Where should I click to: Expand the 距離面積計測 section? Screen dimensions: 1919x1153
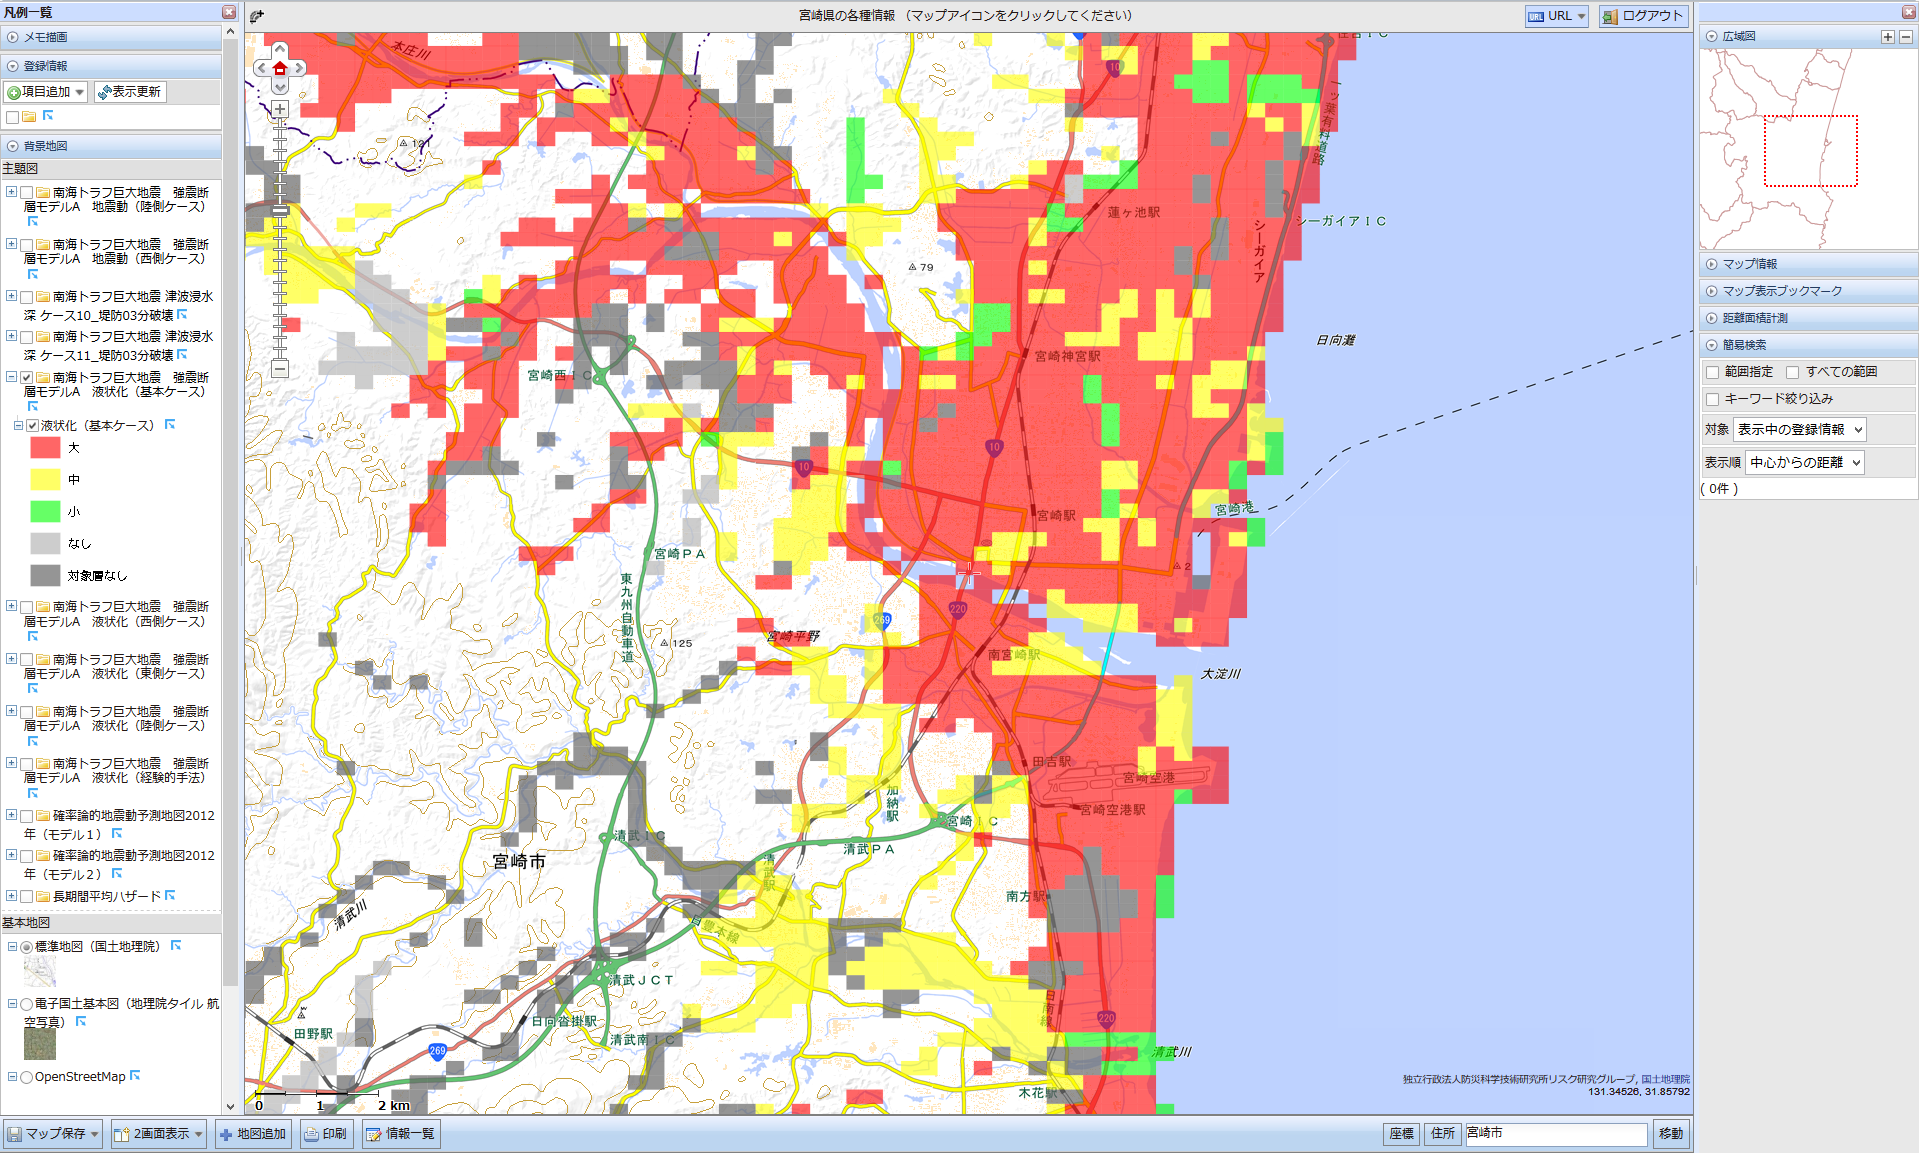click(x=1755, y=318)
